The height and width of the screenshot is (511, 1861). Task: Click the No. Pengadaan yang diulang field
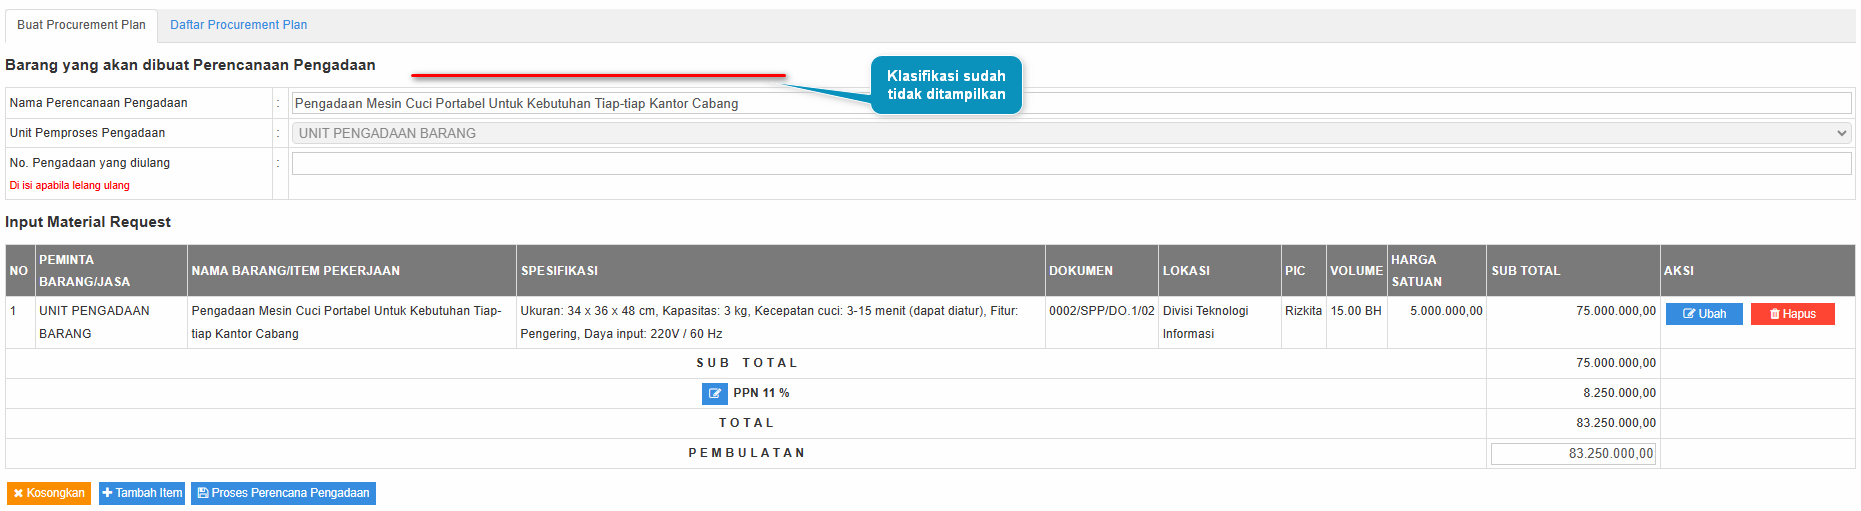click(1071, 163)
